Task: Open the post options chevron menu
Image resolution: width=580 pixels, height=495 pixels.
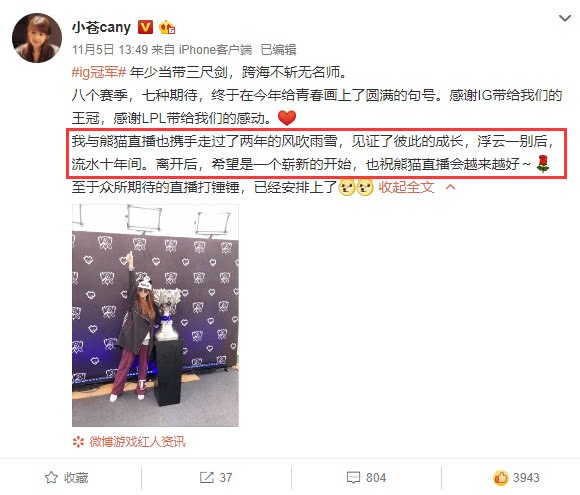Action: coord(564,18)
